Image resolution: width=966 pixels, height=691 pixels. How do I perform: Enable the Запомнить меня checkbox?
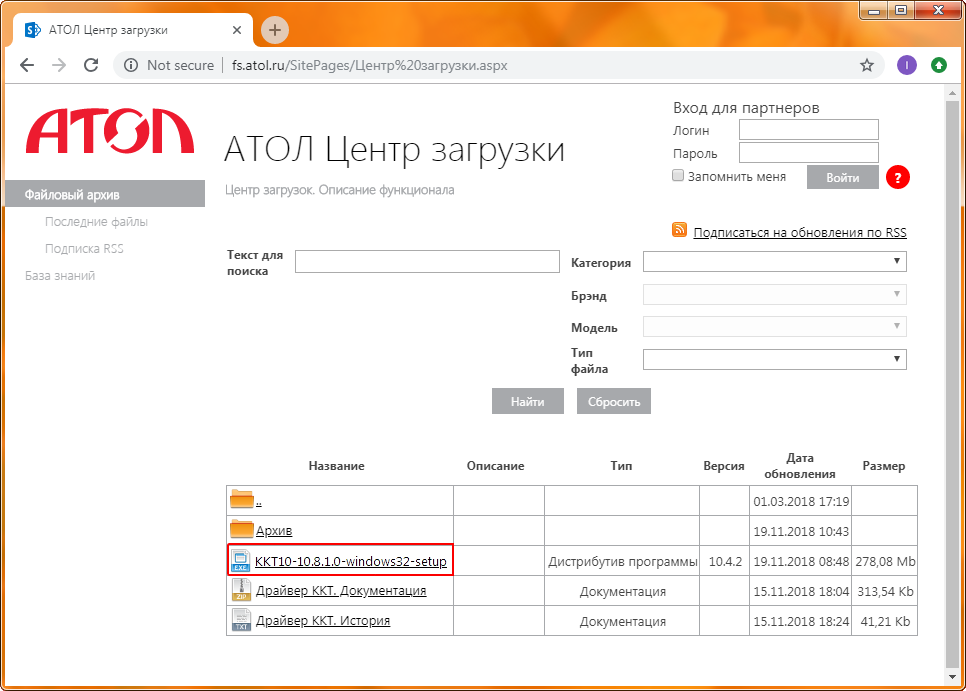click(678, 176)
